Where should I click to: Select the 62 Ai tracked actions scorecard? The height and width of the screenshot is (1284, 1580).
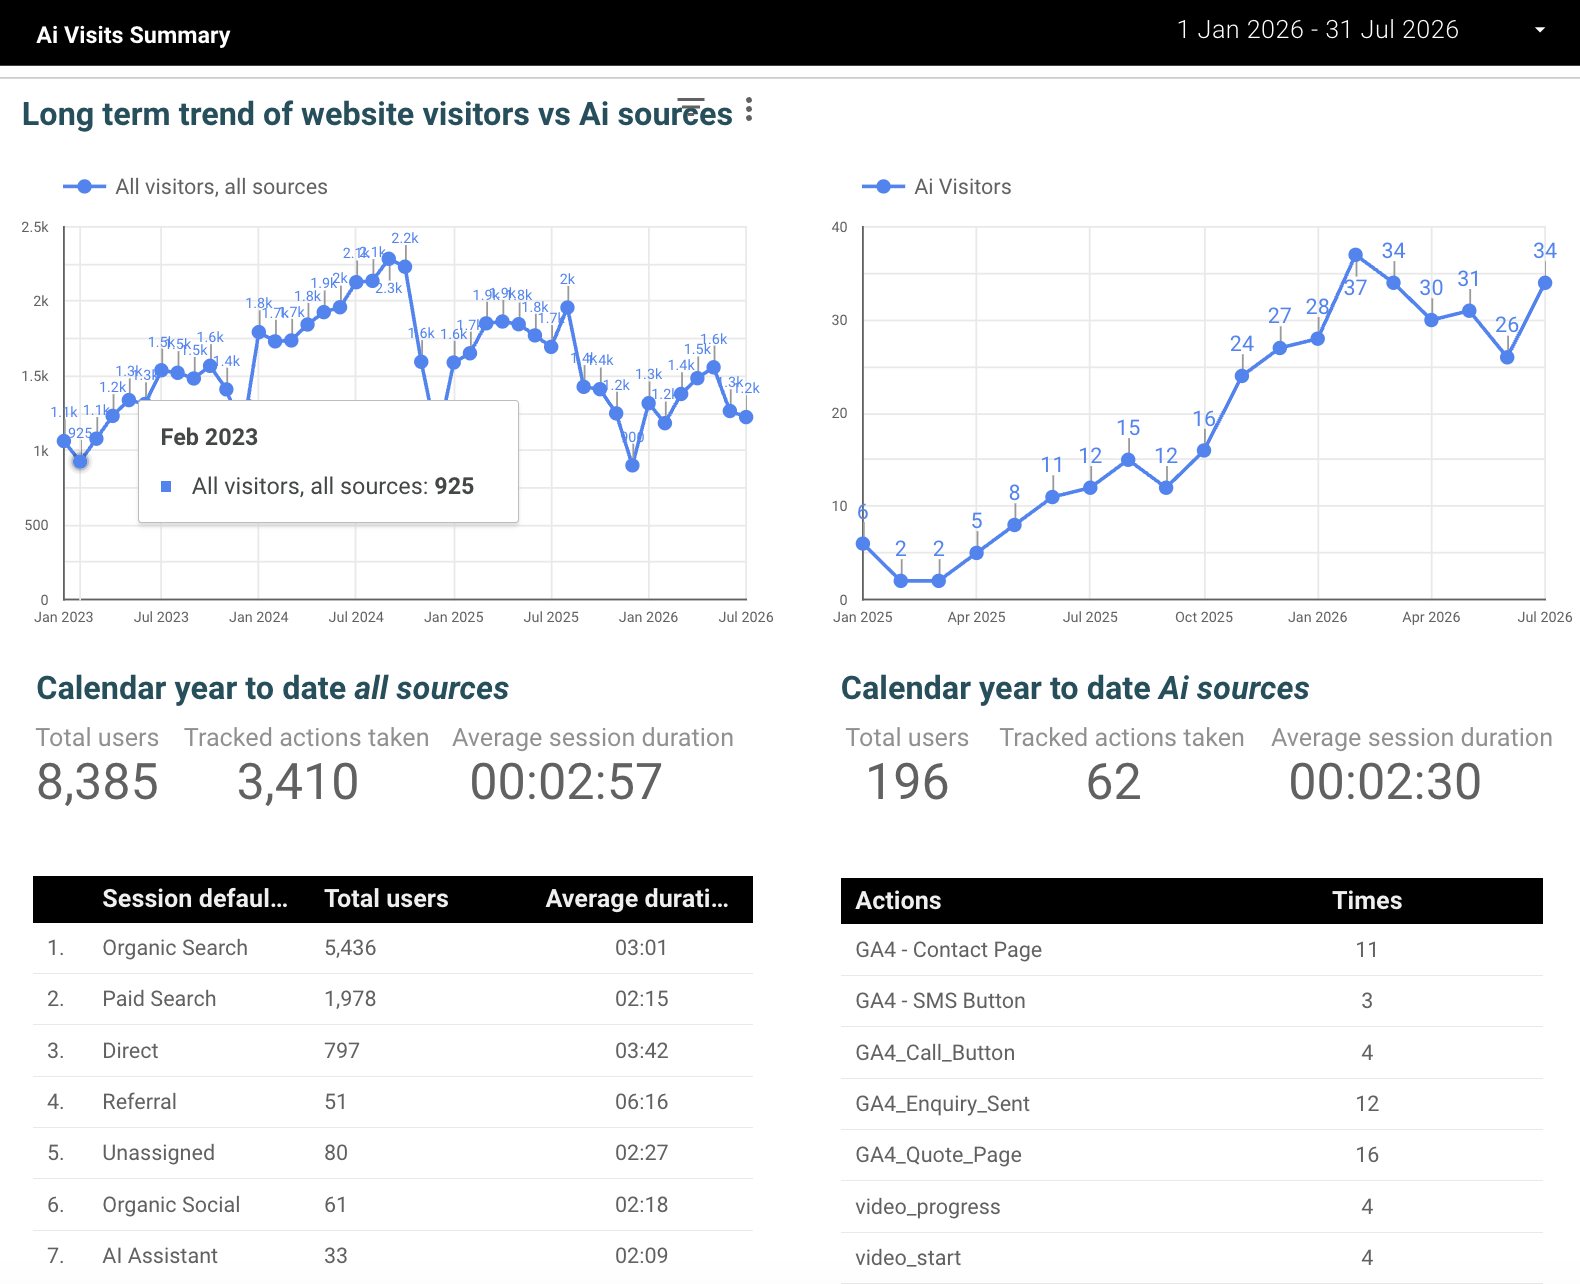pyautogui.click(x=1121, y=767)
